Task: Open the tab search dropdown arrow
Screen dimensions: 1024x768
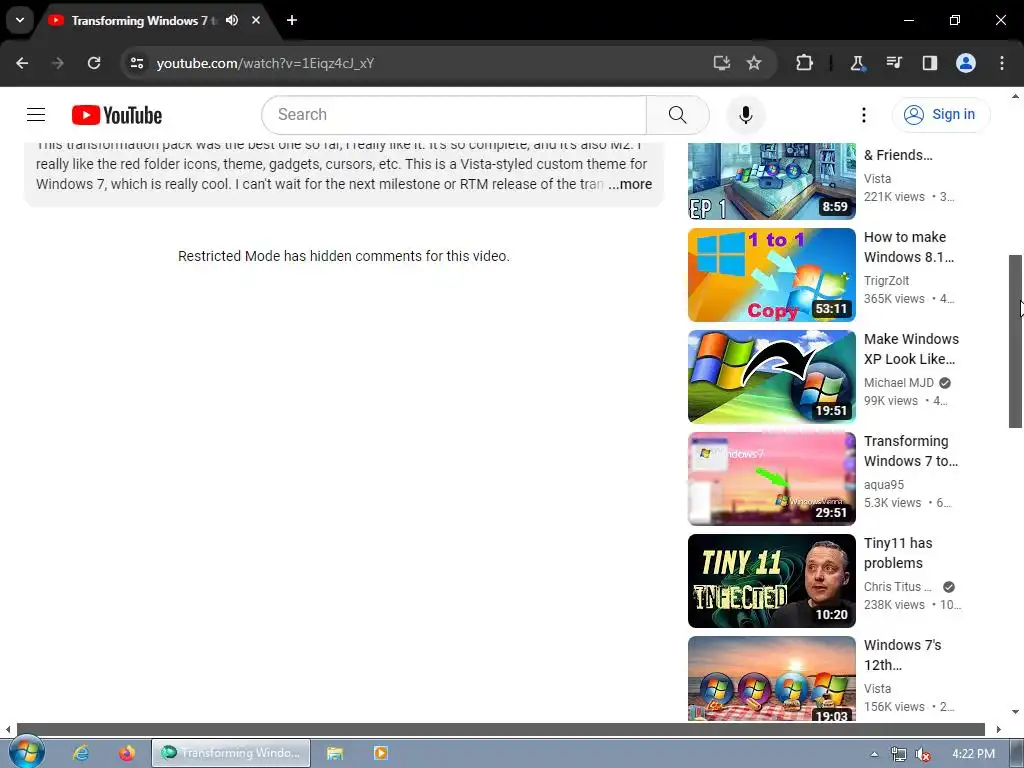Action: click(20, 20)
